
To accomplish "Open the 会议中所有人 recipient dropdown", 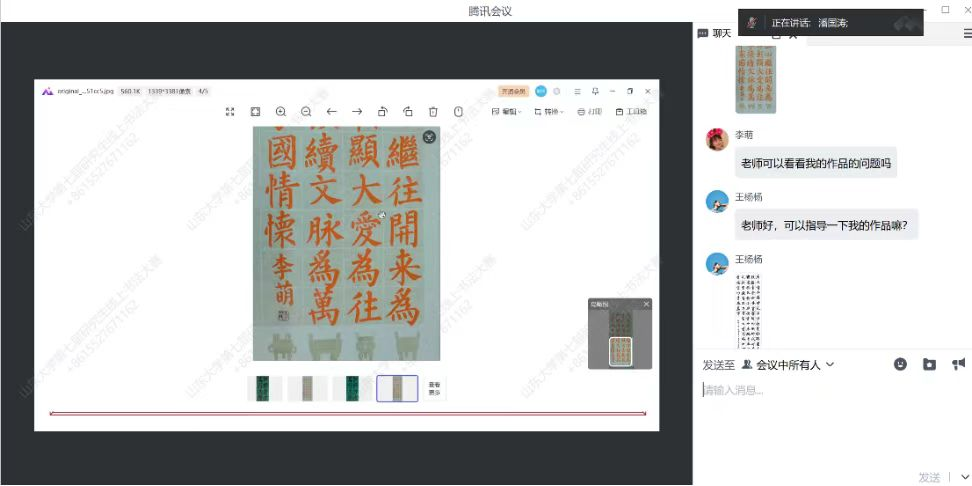I will tap(788, 365).
